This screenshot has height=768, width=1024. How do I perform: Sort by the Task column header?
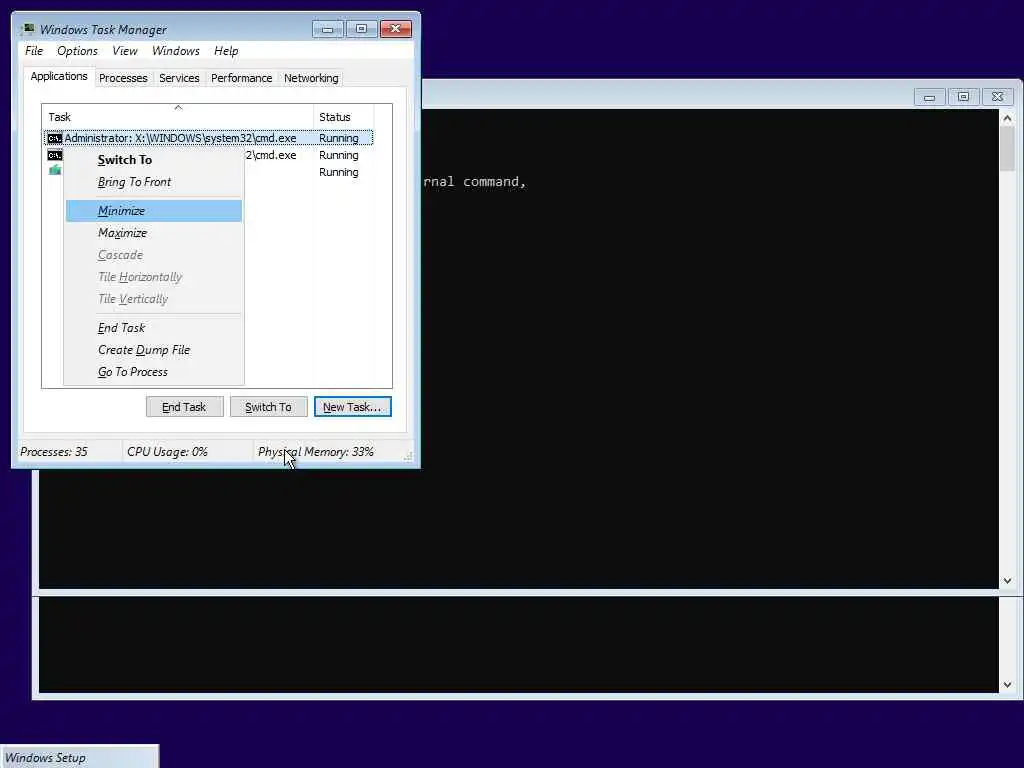(x=178, y=117)
